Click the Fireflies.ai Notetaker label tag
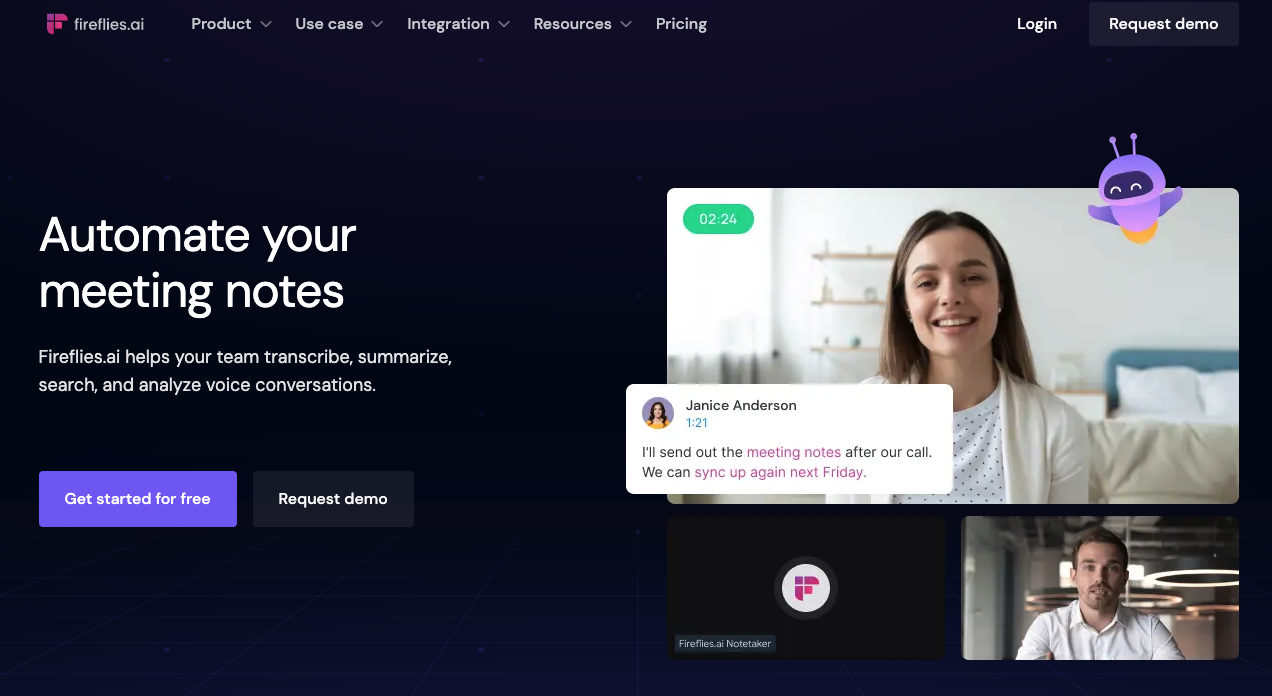This screenshot has height=696, width=1272. pyautogui.click(x=725, y=644)
